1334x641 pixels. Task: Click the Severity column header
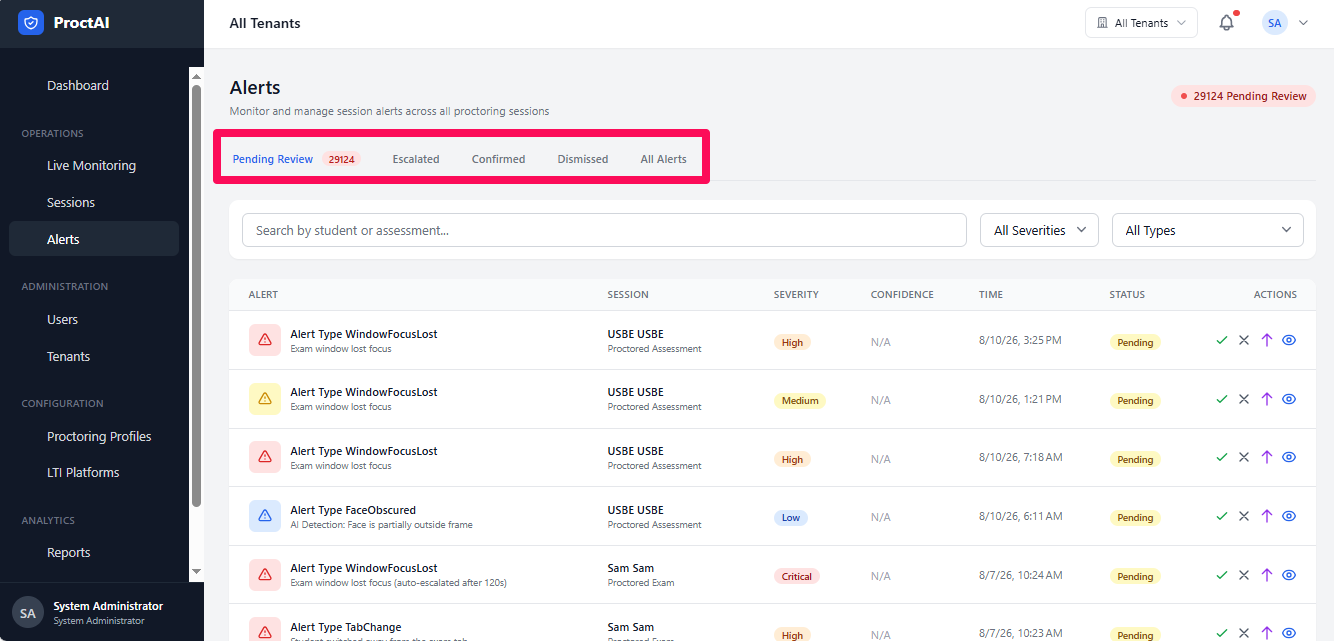(796, 295)
